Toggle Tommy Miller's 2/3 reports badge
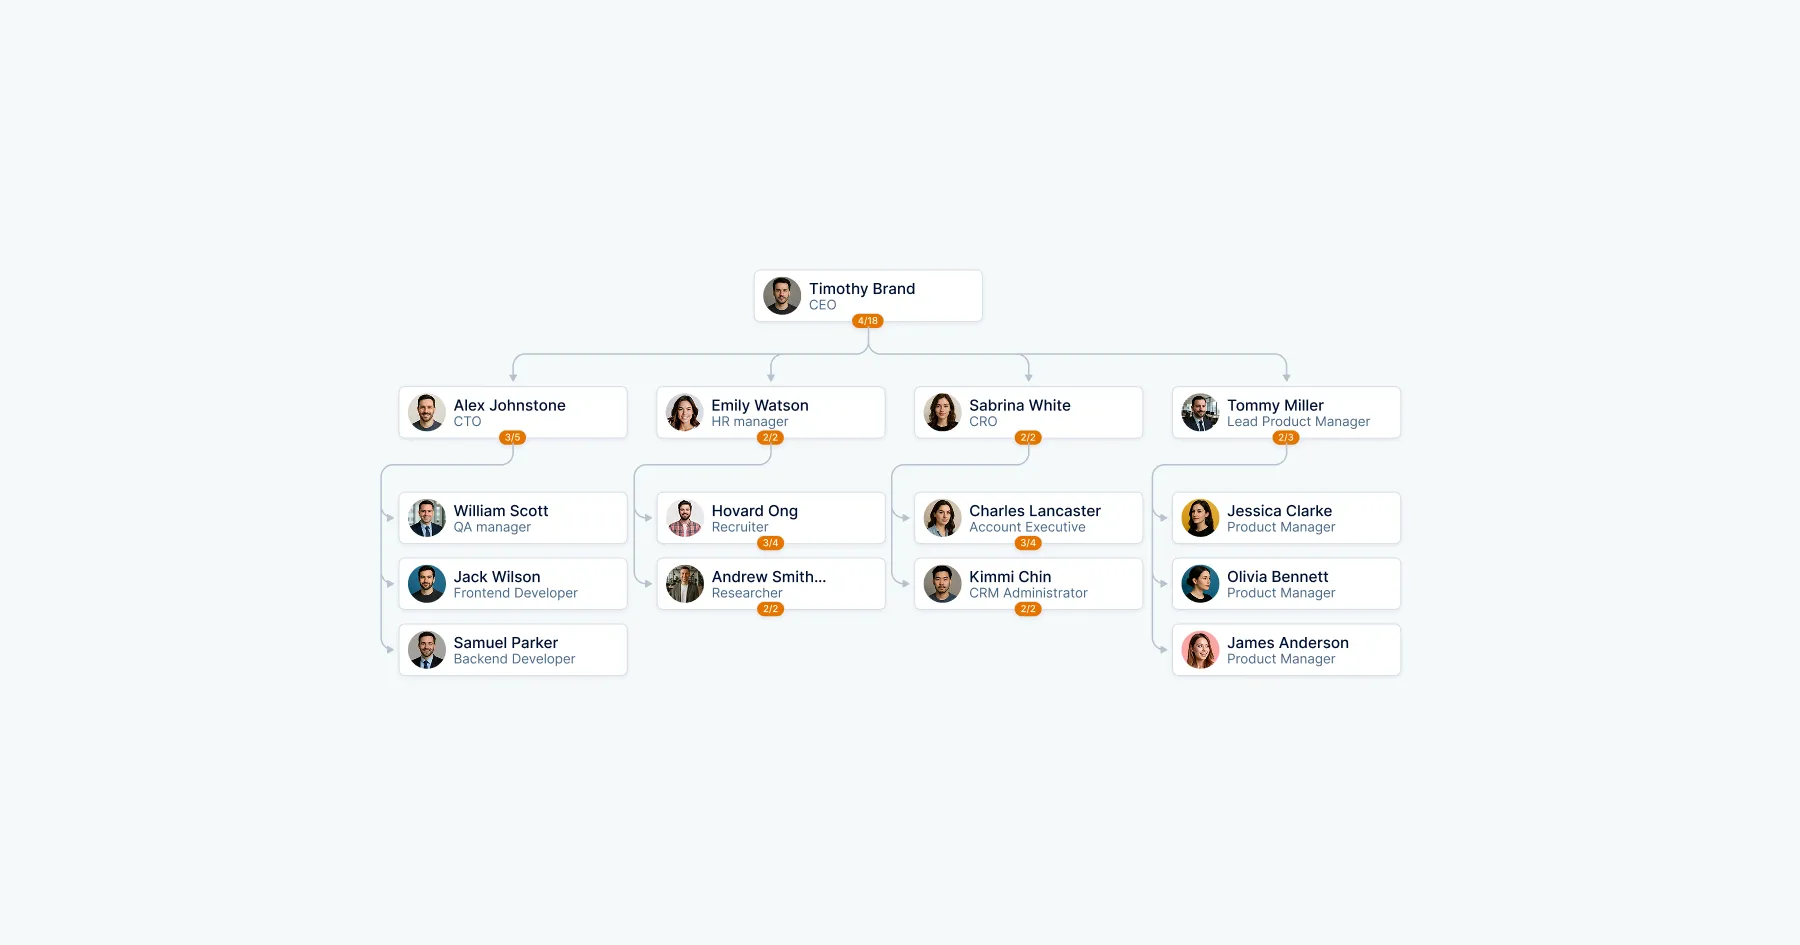The height and width of the screenshot is (945, 1800). pyautogui.click(x=1286, y=437)
